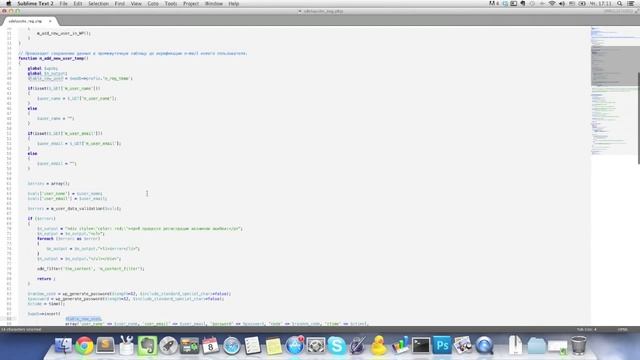Open the Goto menu
Image resolution: width=640 pixels, height=360 pixels.
pyautogui.click(x=153, y=4)
